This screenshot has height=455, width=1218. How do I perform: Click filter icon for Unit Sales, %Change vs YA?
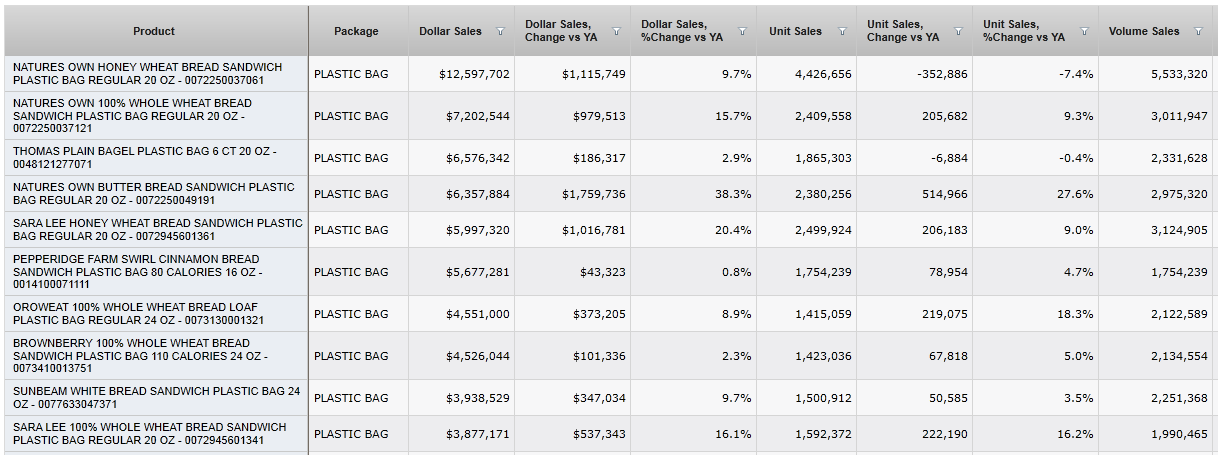point(1084,32)
